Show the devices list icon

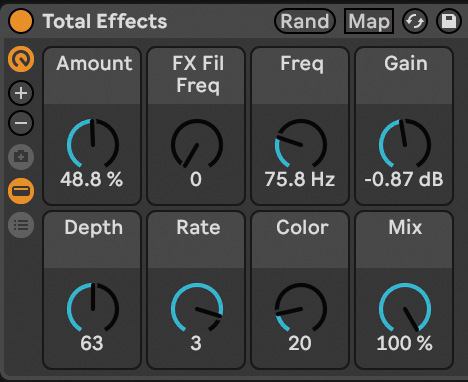pyautogui.click(x=21, y=225)
